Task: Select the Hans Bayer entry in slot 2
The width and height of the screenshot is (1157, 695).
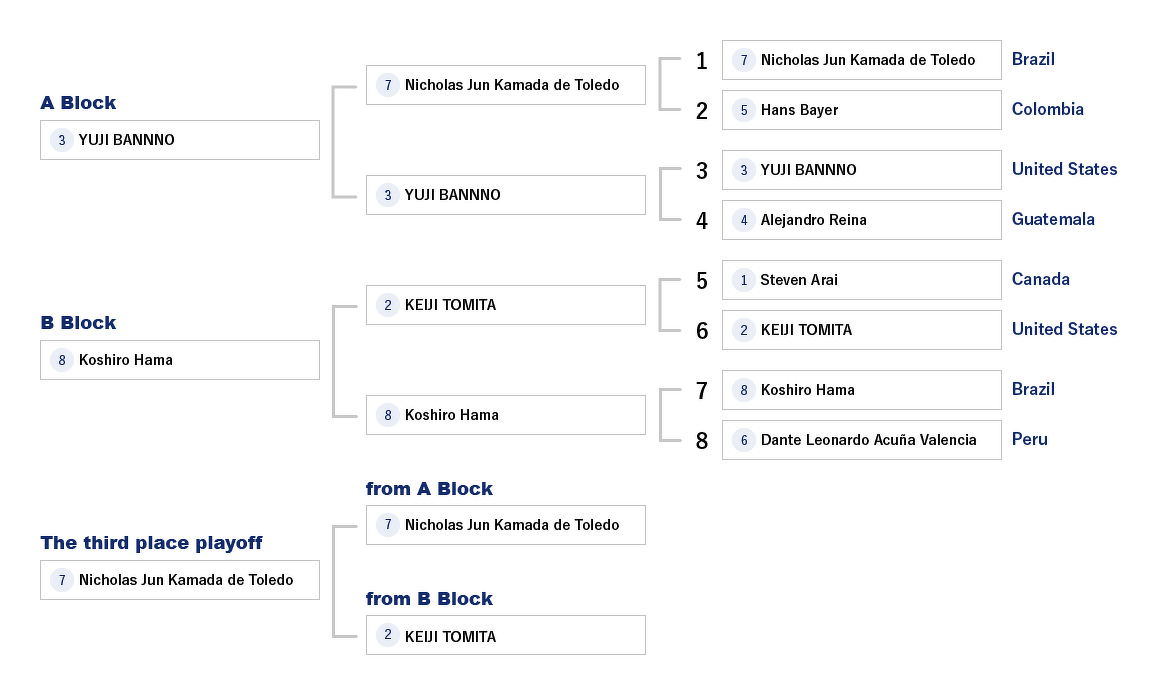Action: tap(861, 110)
